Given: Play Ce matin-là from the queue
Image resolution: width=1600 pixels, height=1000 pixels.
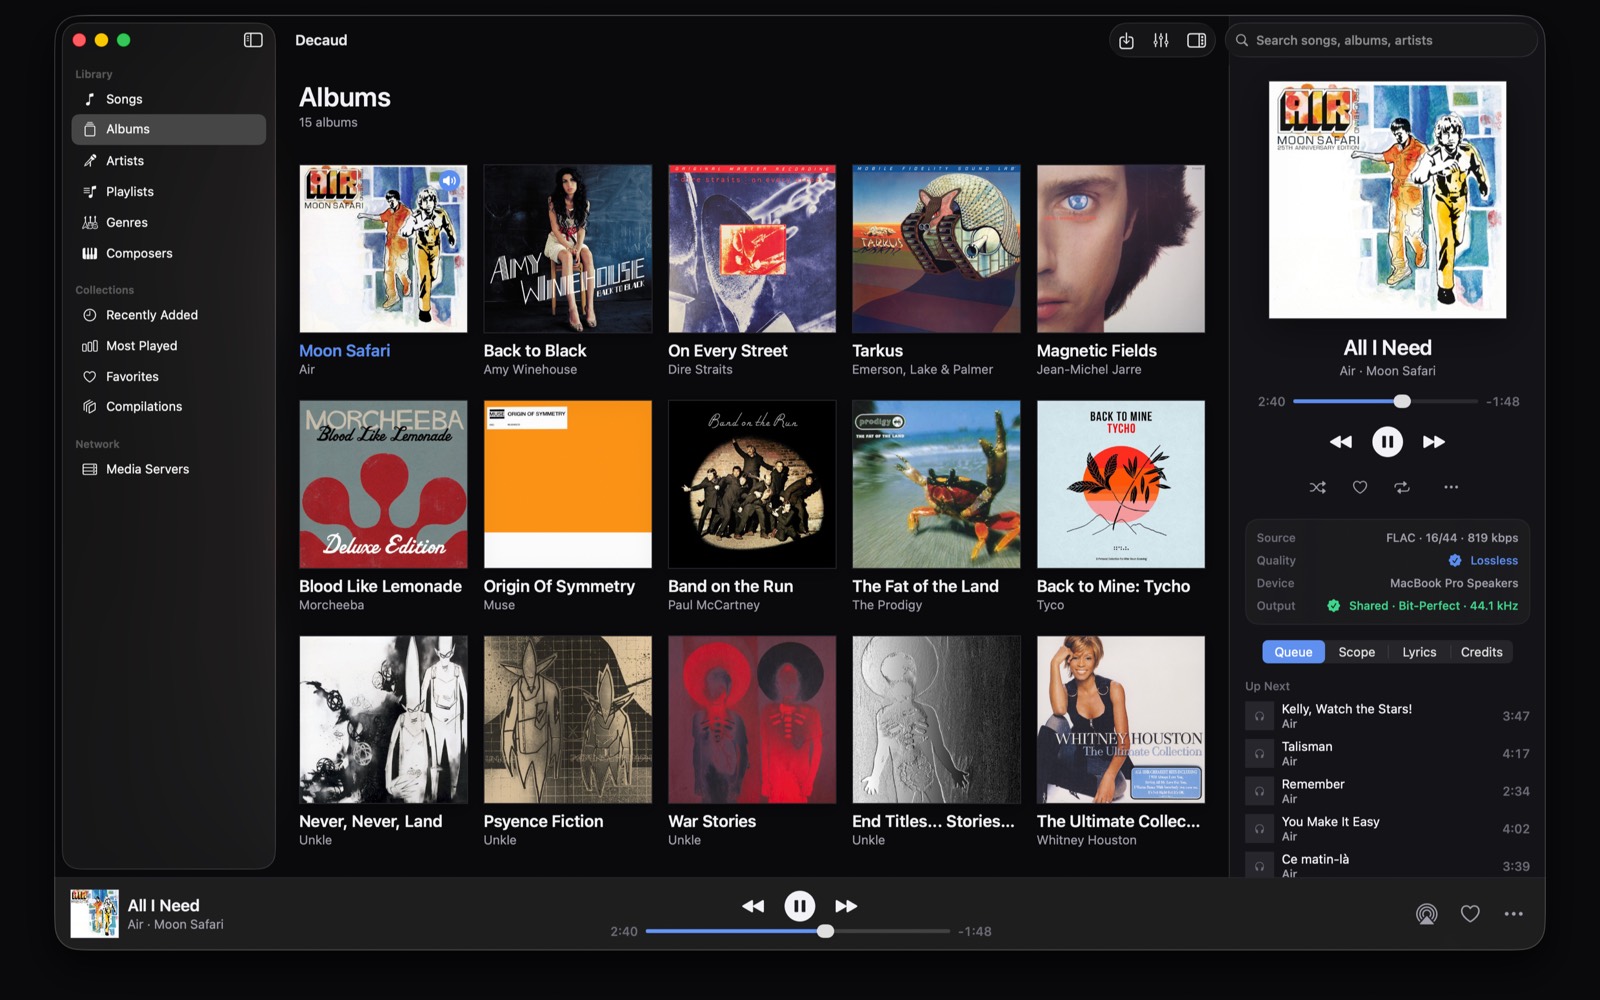Looking at the screenshot, I should 1387,865.
